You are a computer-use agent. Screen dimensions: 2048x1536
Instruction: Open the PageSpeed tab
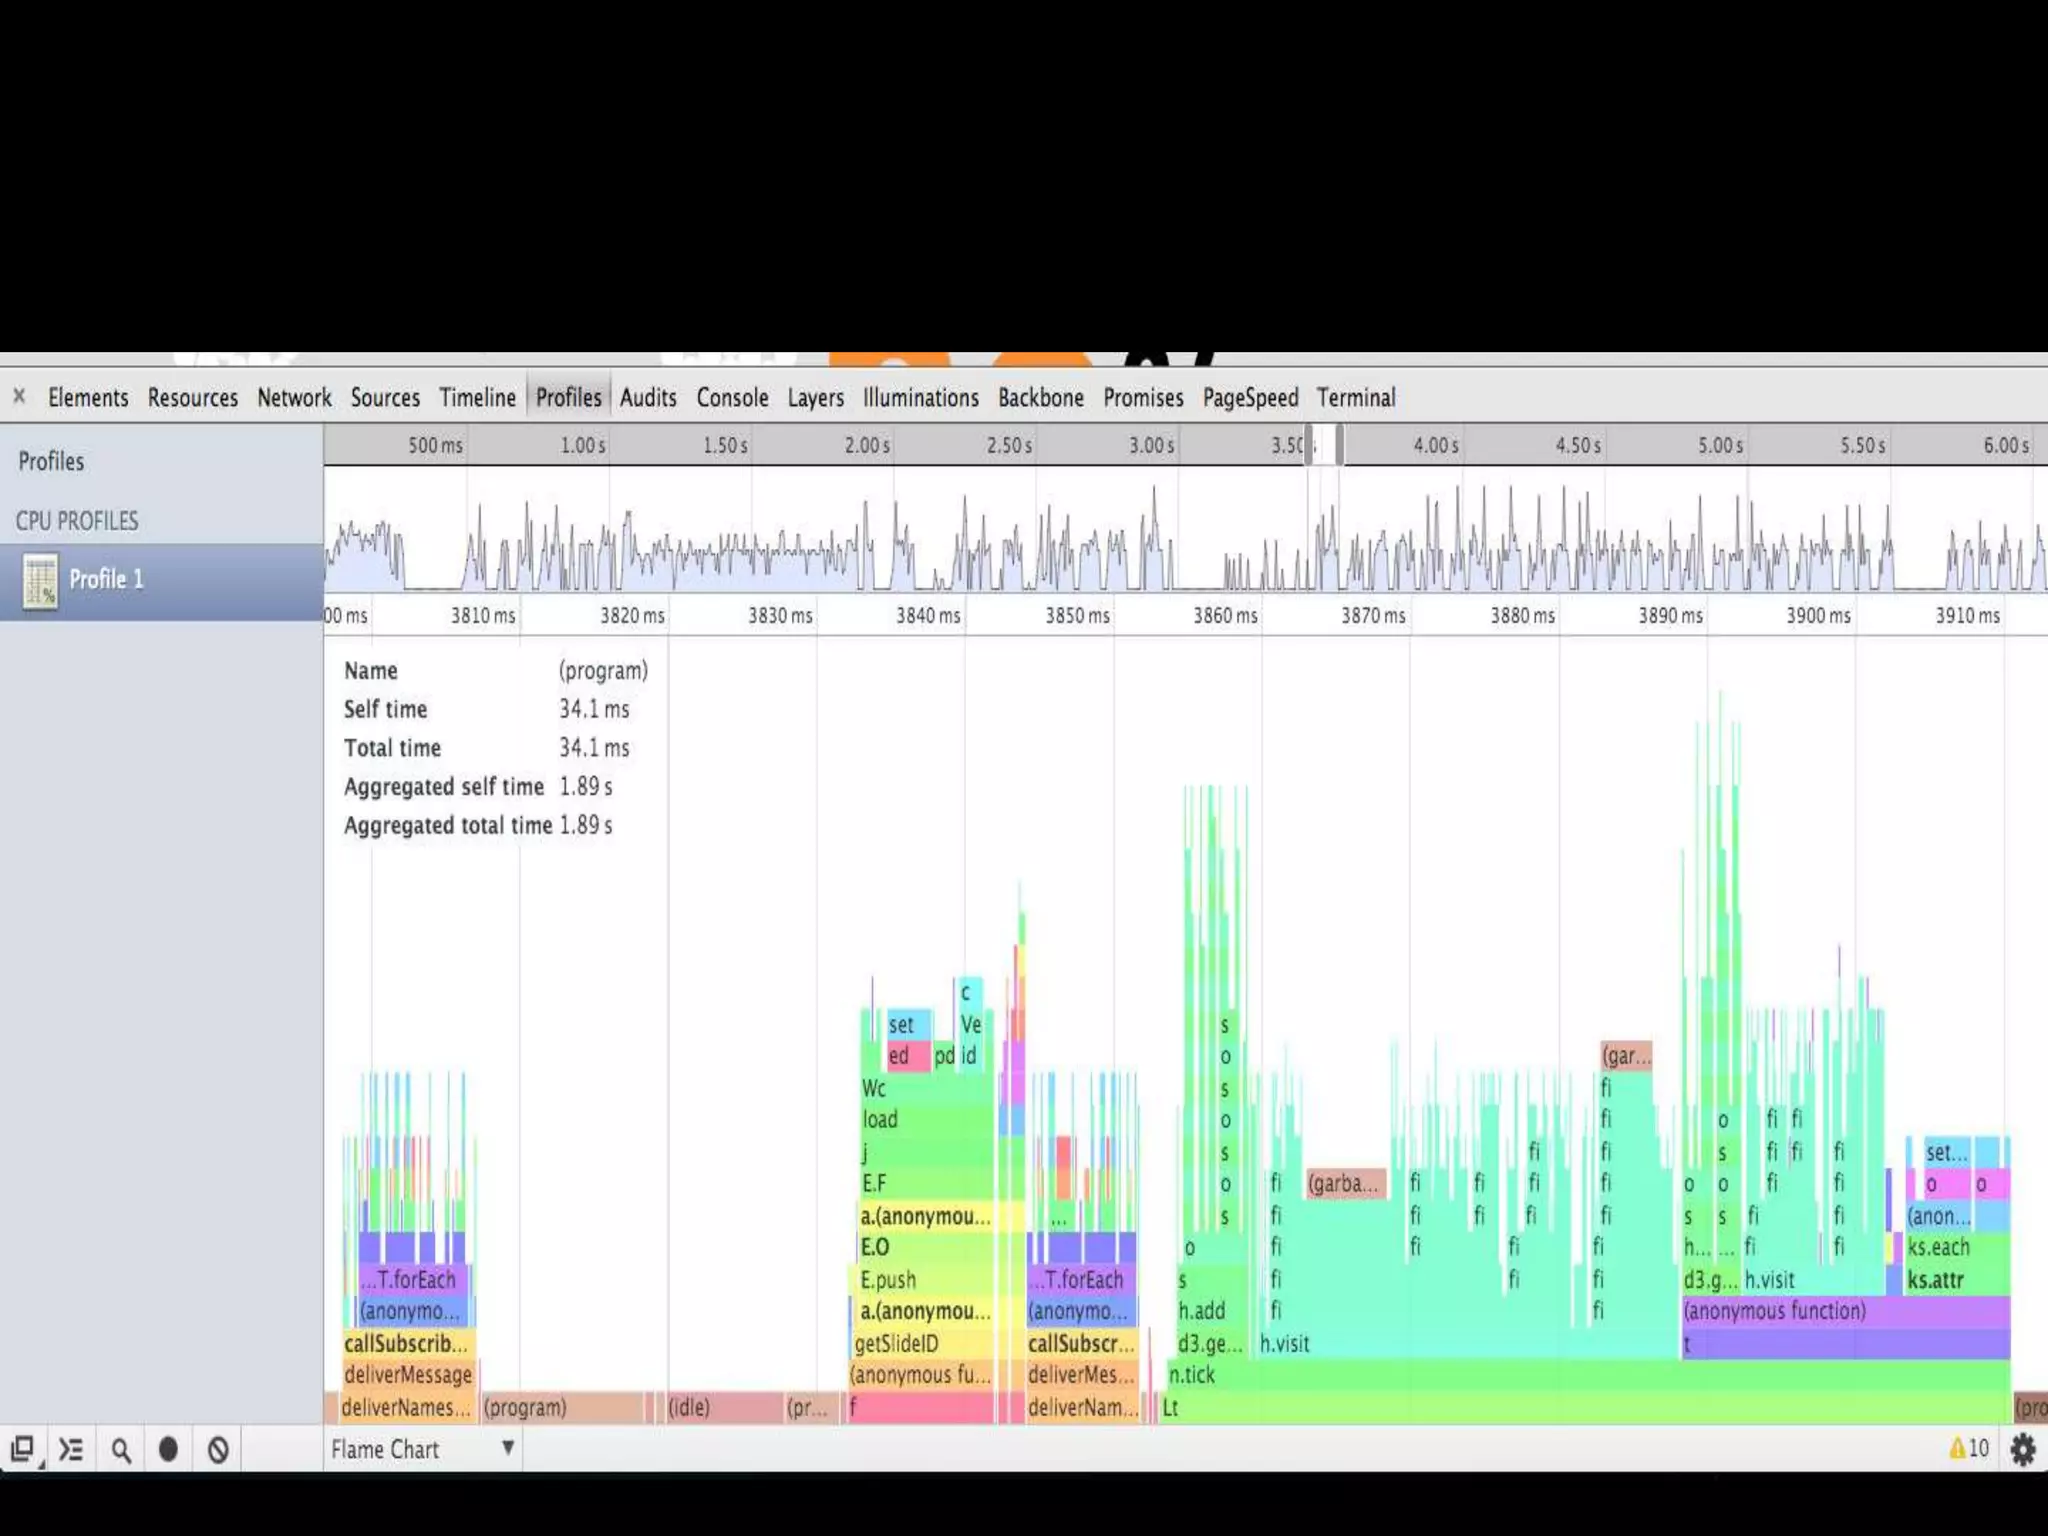click(x=1249, y=398)
